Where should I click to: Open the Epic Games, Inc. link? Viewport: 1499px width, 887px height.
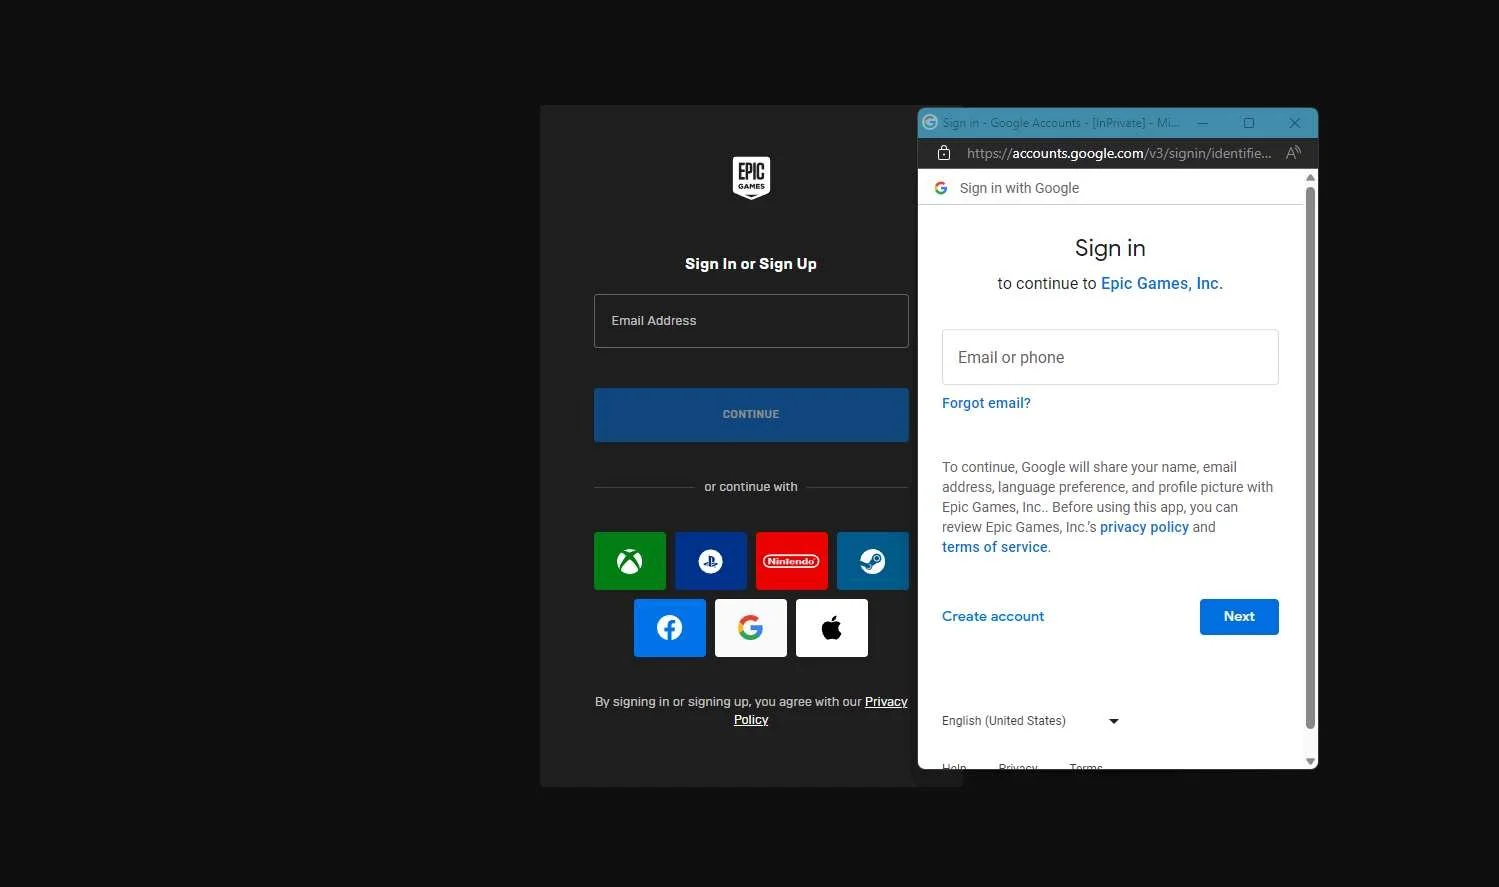click(x=1160, y=283)
